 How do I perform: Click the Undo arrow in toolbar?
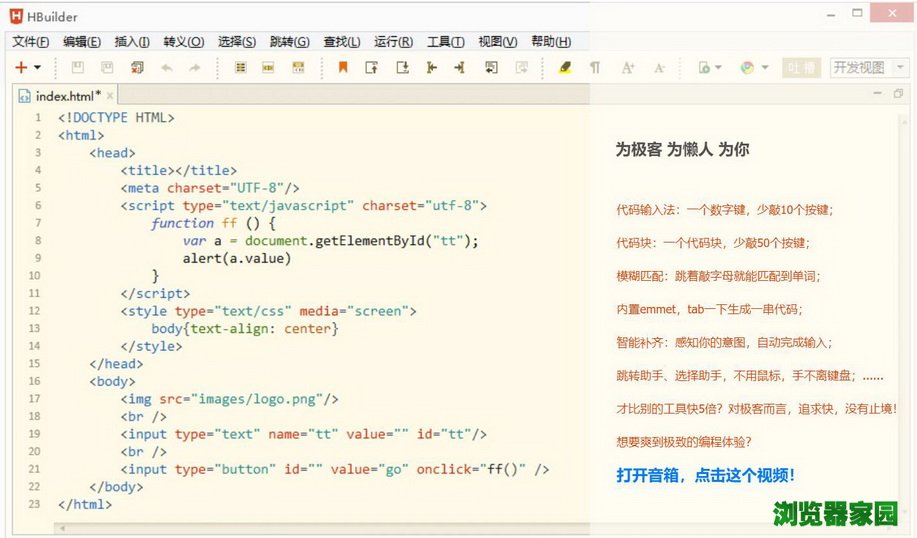[x=166, y=68]
